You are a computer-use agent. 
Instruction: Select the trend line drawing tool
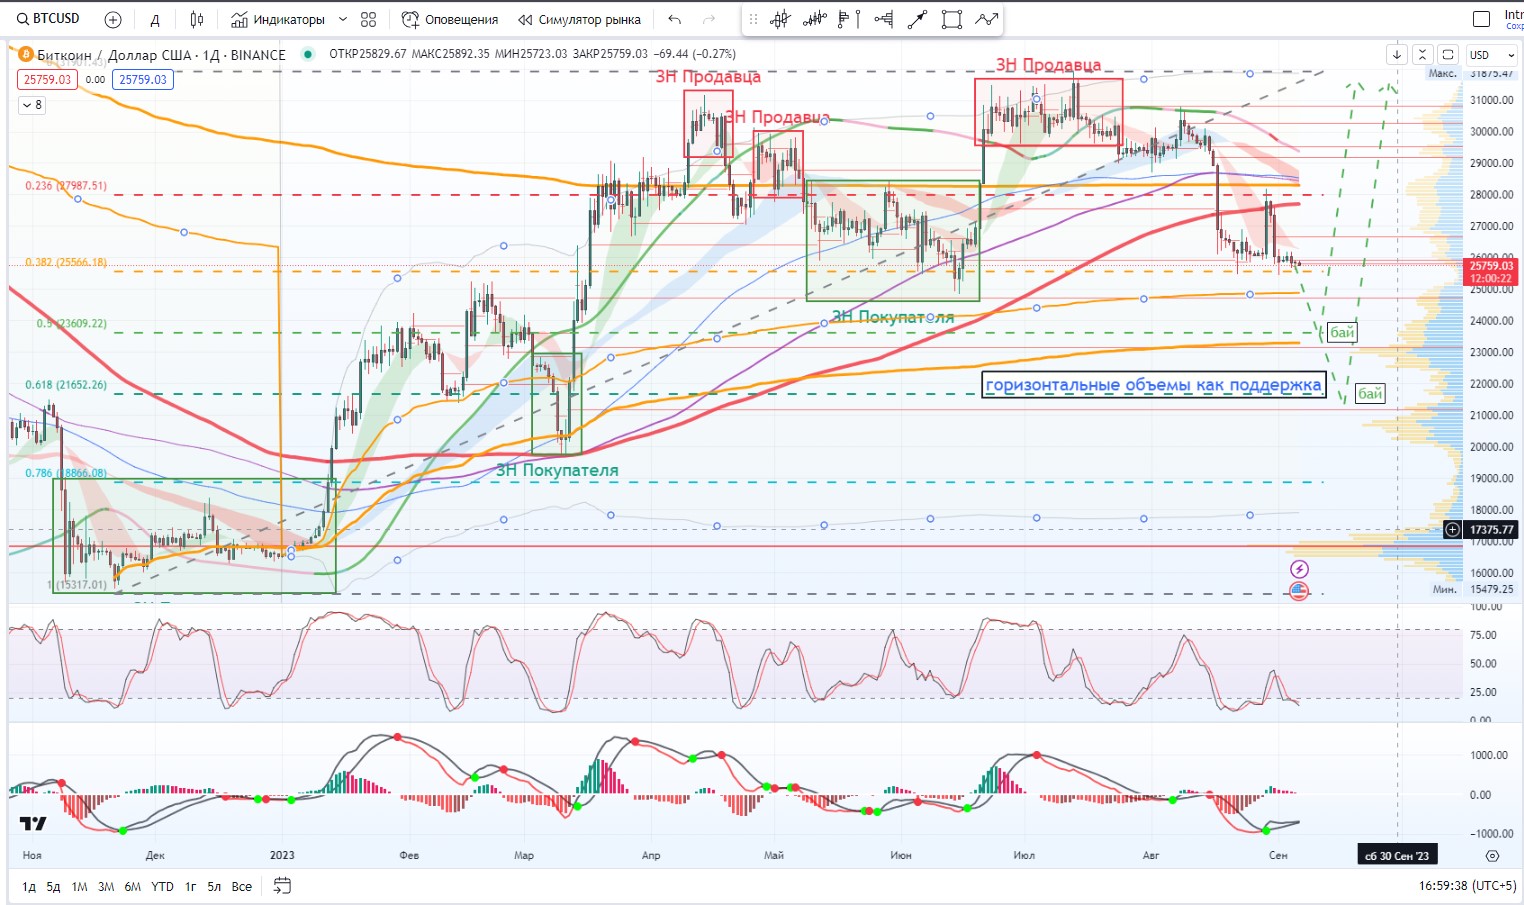point(917,19)
